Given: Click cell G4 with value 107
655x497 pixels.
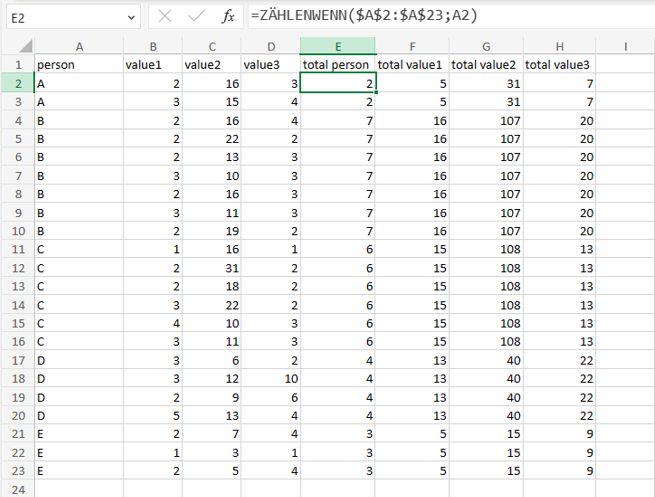Looking at the screenshot, I should (x=486, y=120).
